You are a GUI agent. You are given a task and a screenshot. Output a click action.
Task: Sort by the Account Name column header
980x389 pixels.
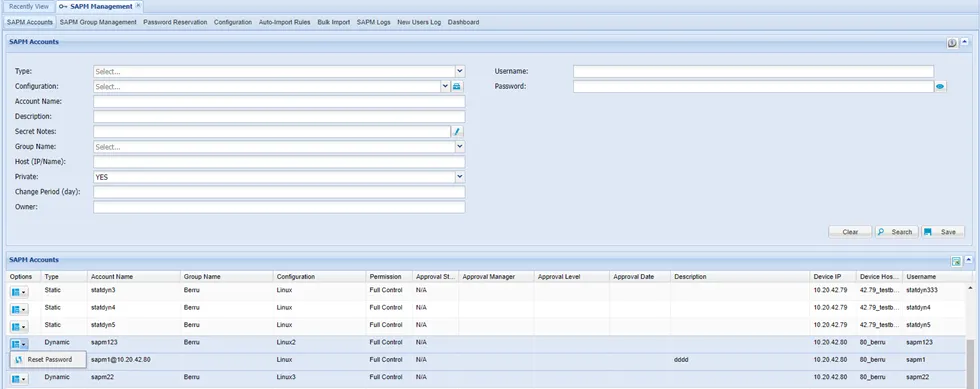click(134, 276)
